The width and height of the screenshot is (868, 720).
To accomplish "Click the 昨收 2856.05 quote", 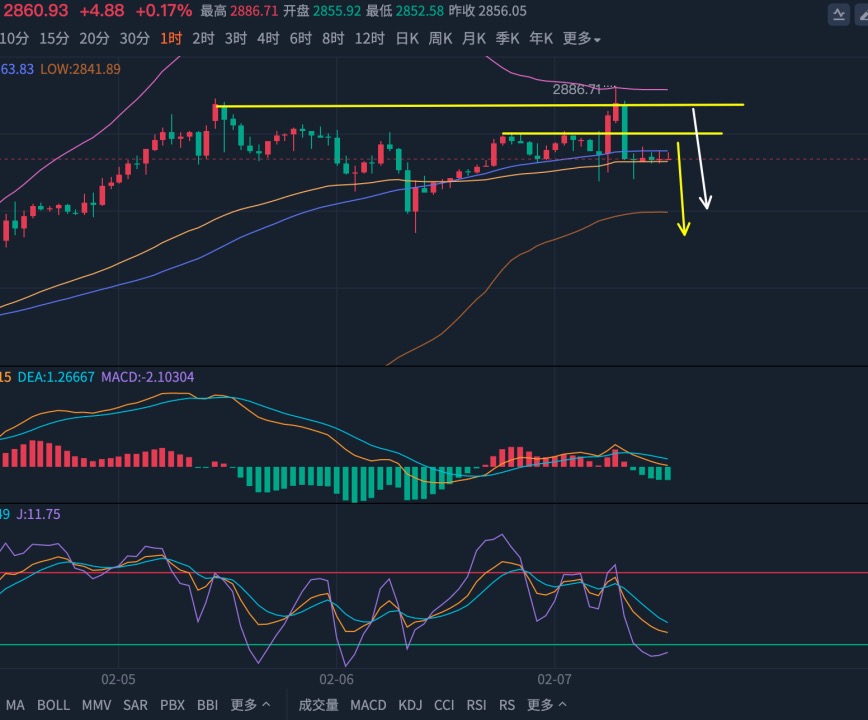I will point(487,11).
